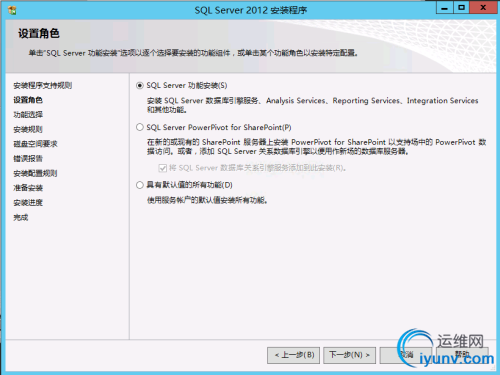Select 安装进度 step in sidebar
Image resolution: width=500 pixels, height=375 pixels.
28,203
